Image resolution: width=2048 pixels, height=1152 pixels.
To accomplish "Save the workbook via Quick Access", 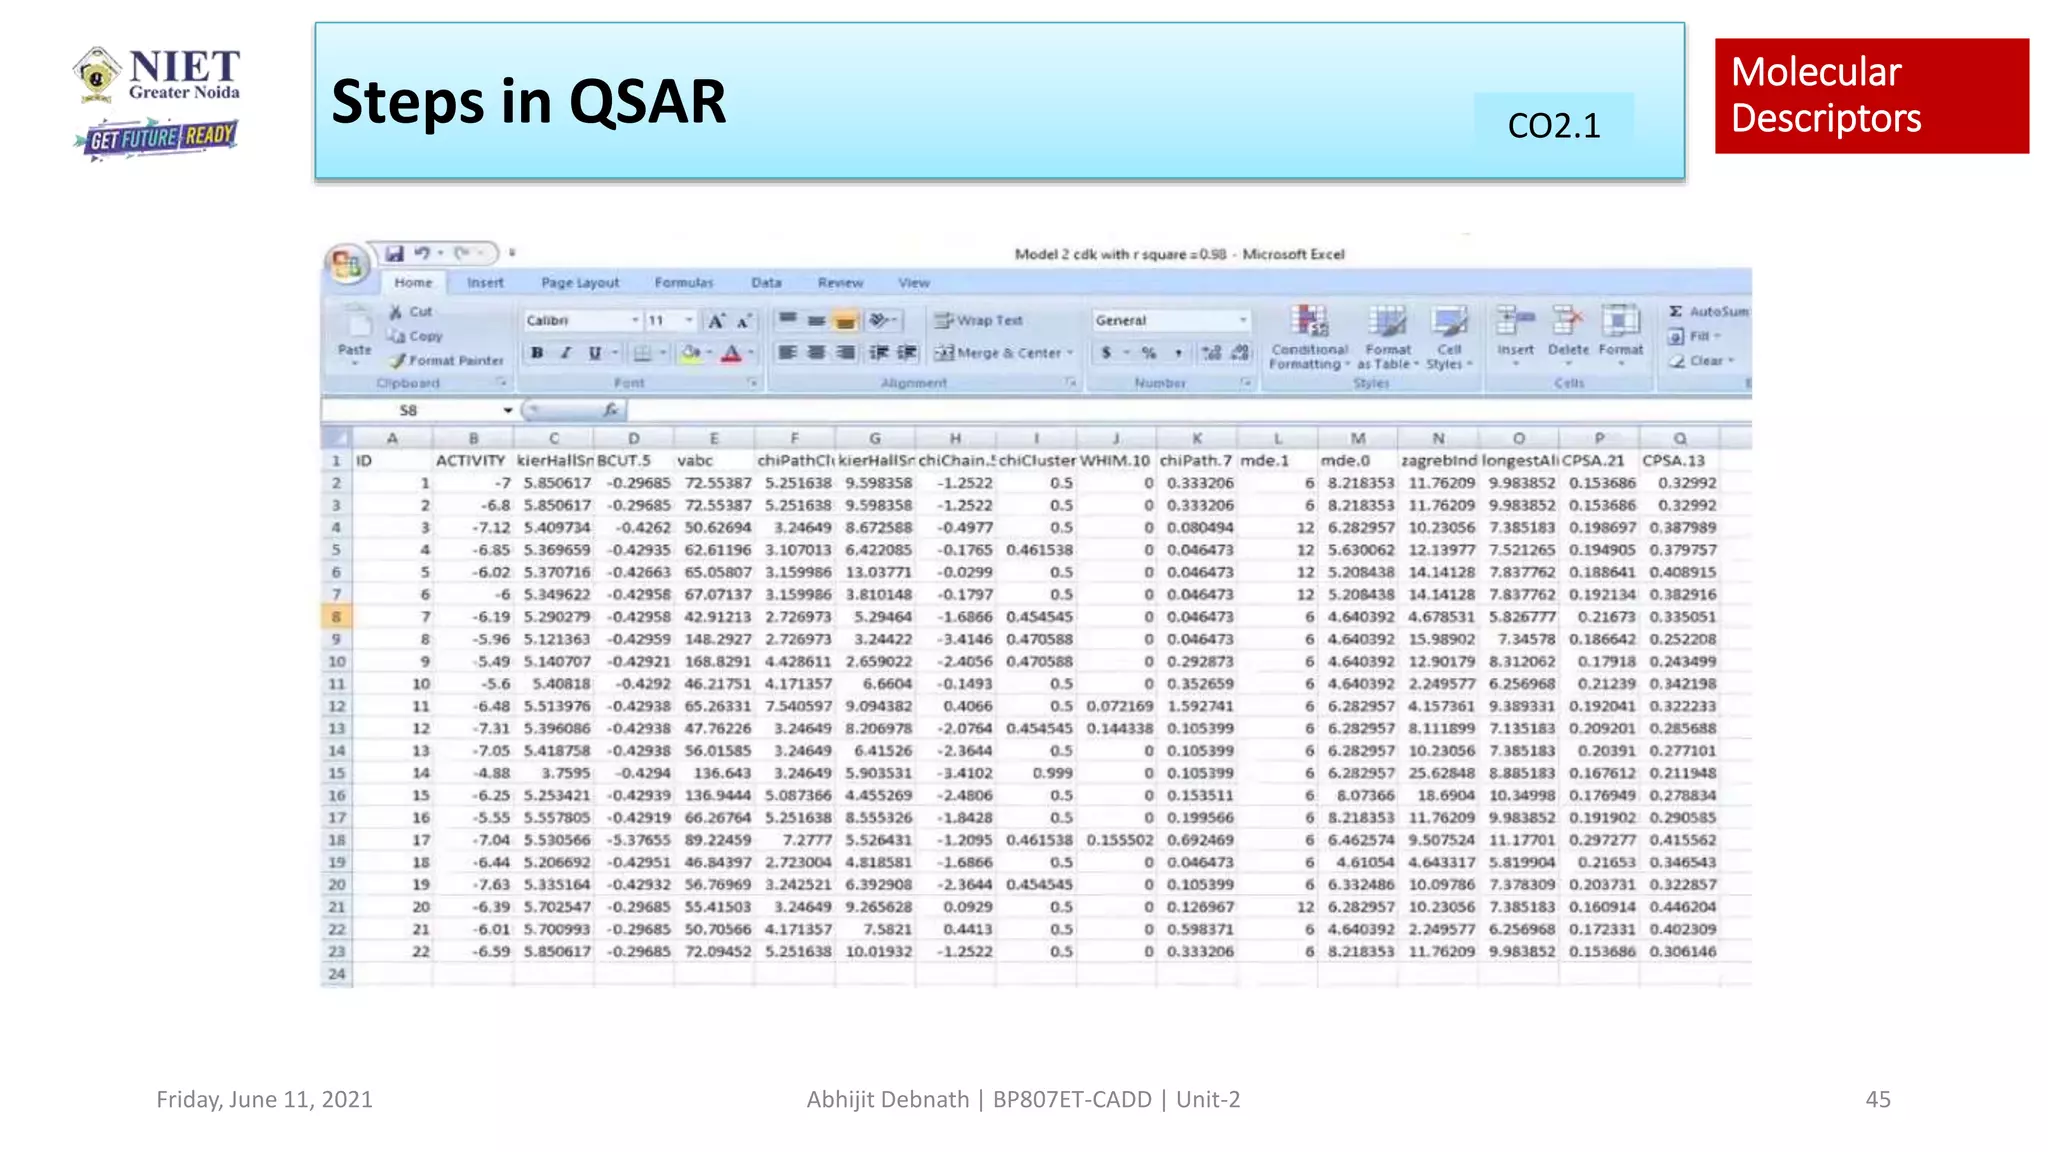I will coord(394,254).
